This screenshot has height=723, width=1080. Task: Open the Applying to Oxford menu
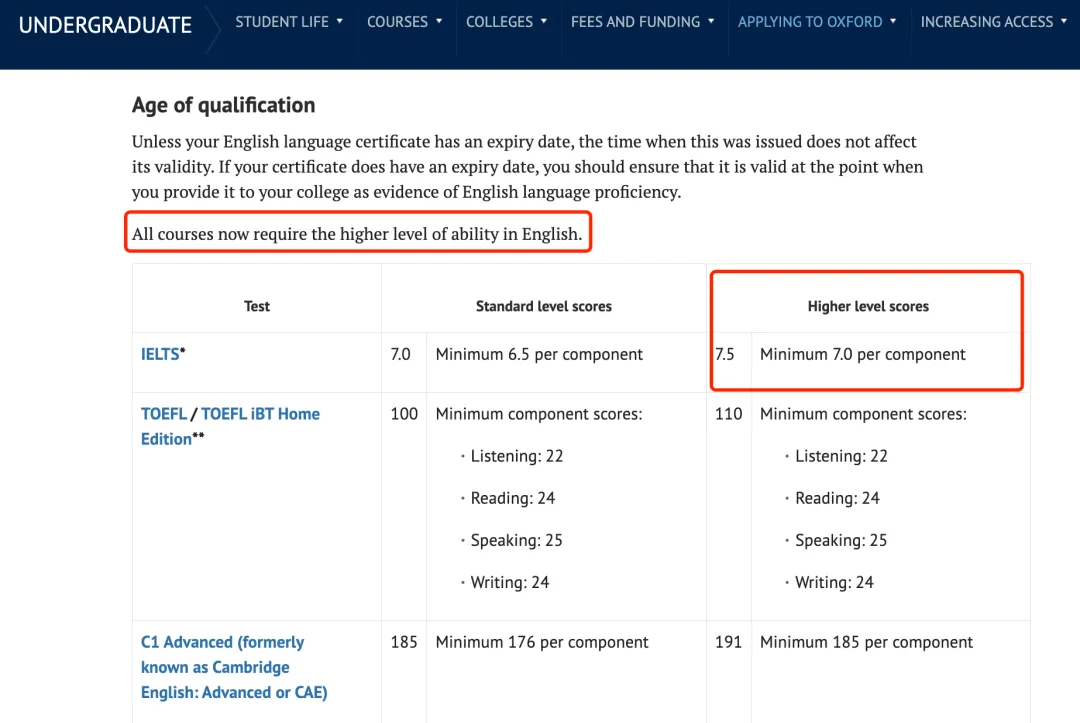click(817, 22)
